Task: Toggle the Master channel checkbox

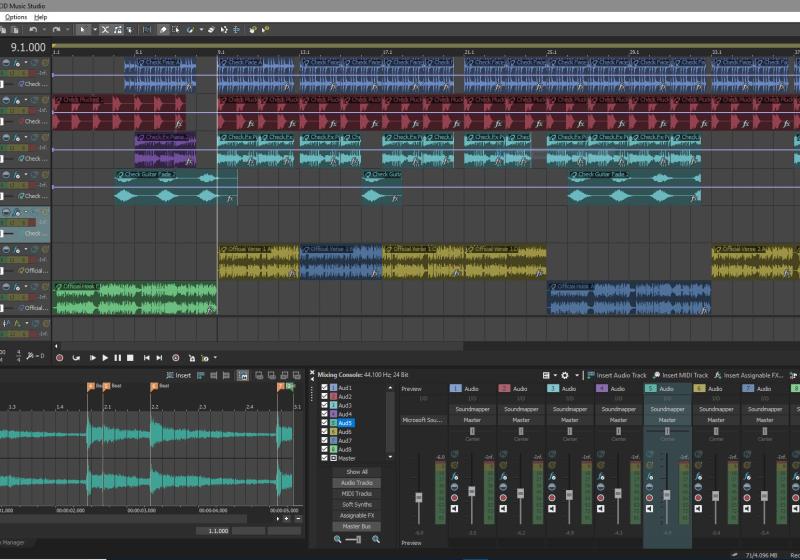Action: click(324, 458)
